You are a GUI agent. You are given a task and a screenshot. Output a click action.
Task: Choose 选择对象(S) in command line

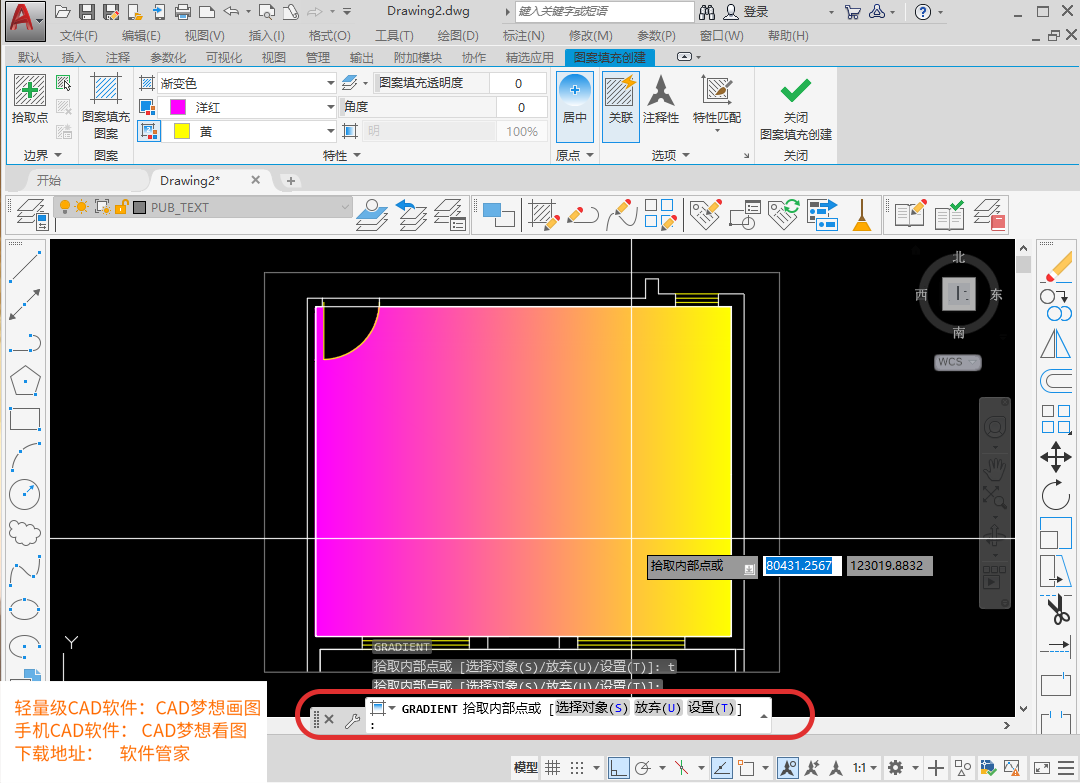[x=592, y=707]
